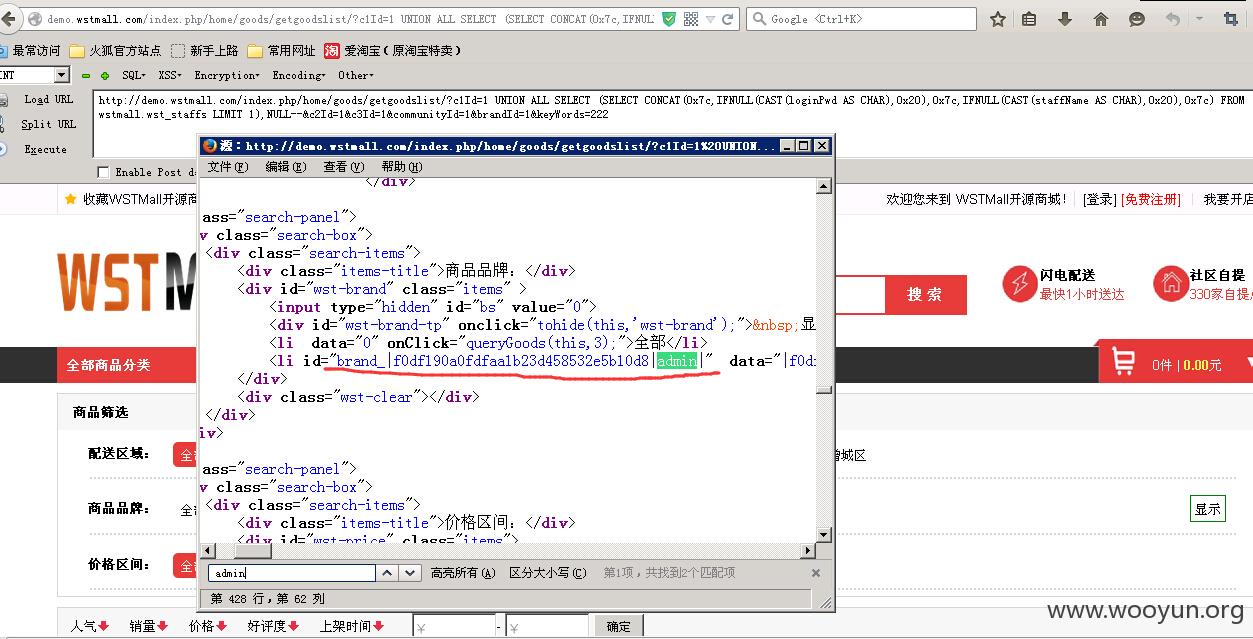Click the 确定 price confirm button
The width and height of the screenshot is (1253, 639).
point(619,627)
